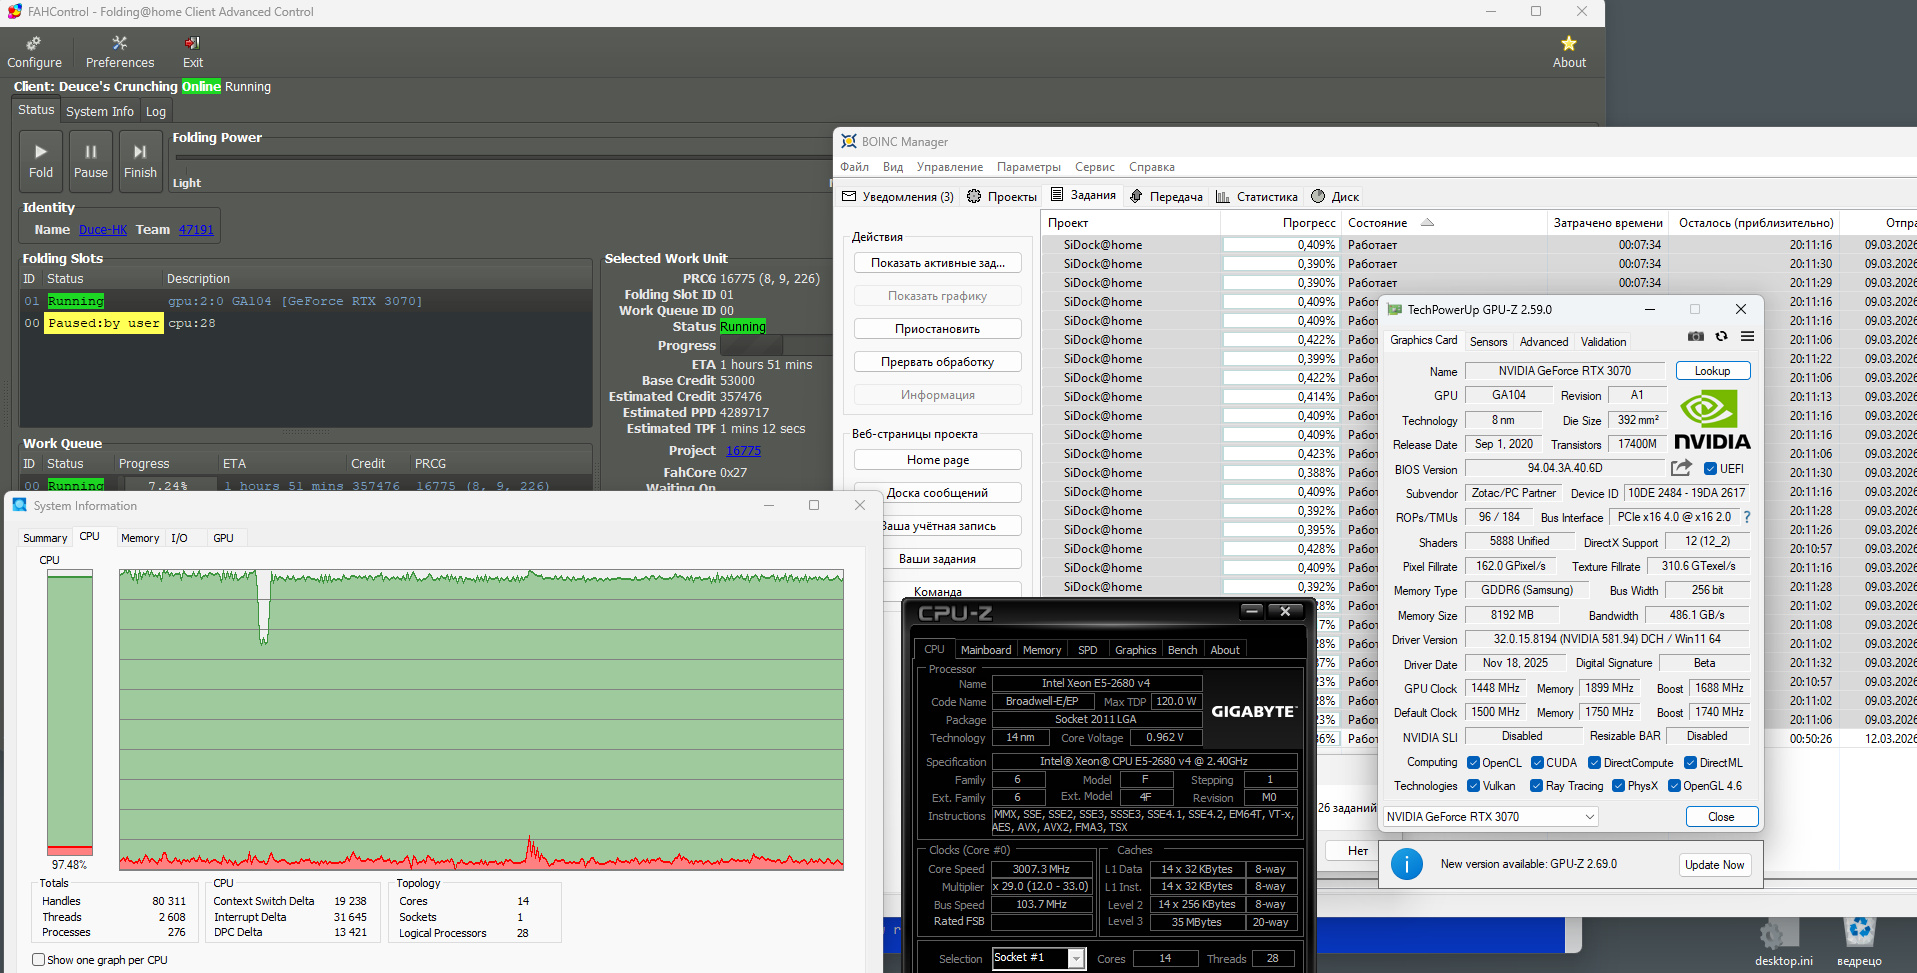Open Preferences in FAHControl toolbar
1917x973 pixels.
(120, 52)
